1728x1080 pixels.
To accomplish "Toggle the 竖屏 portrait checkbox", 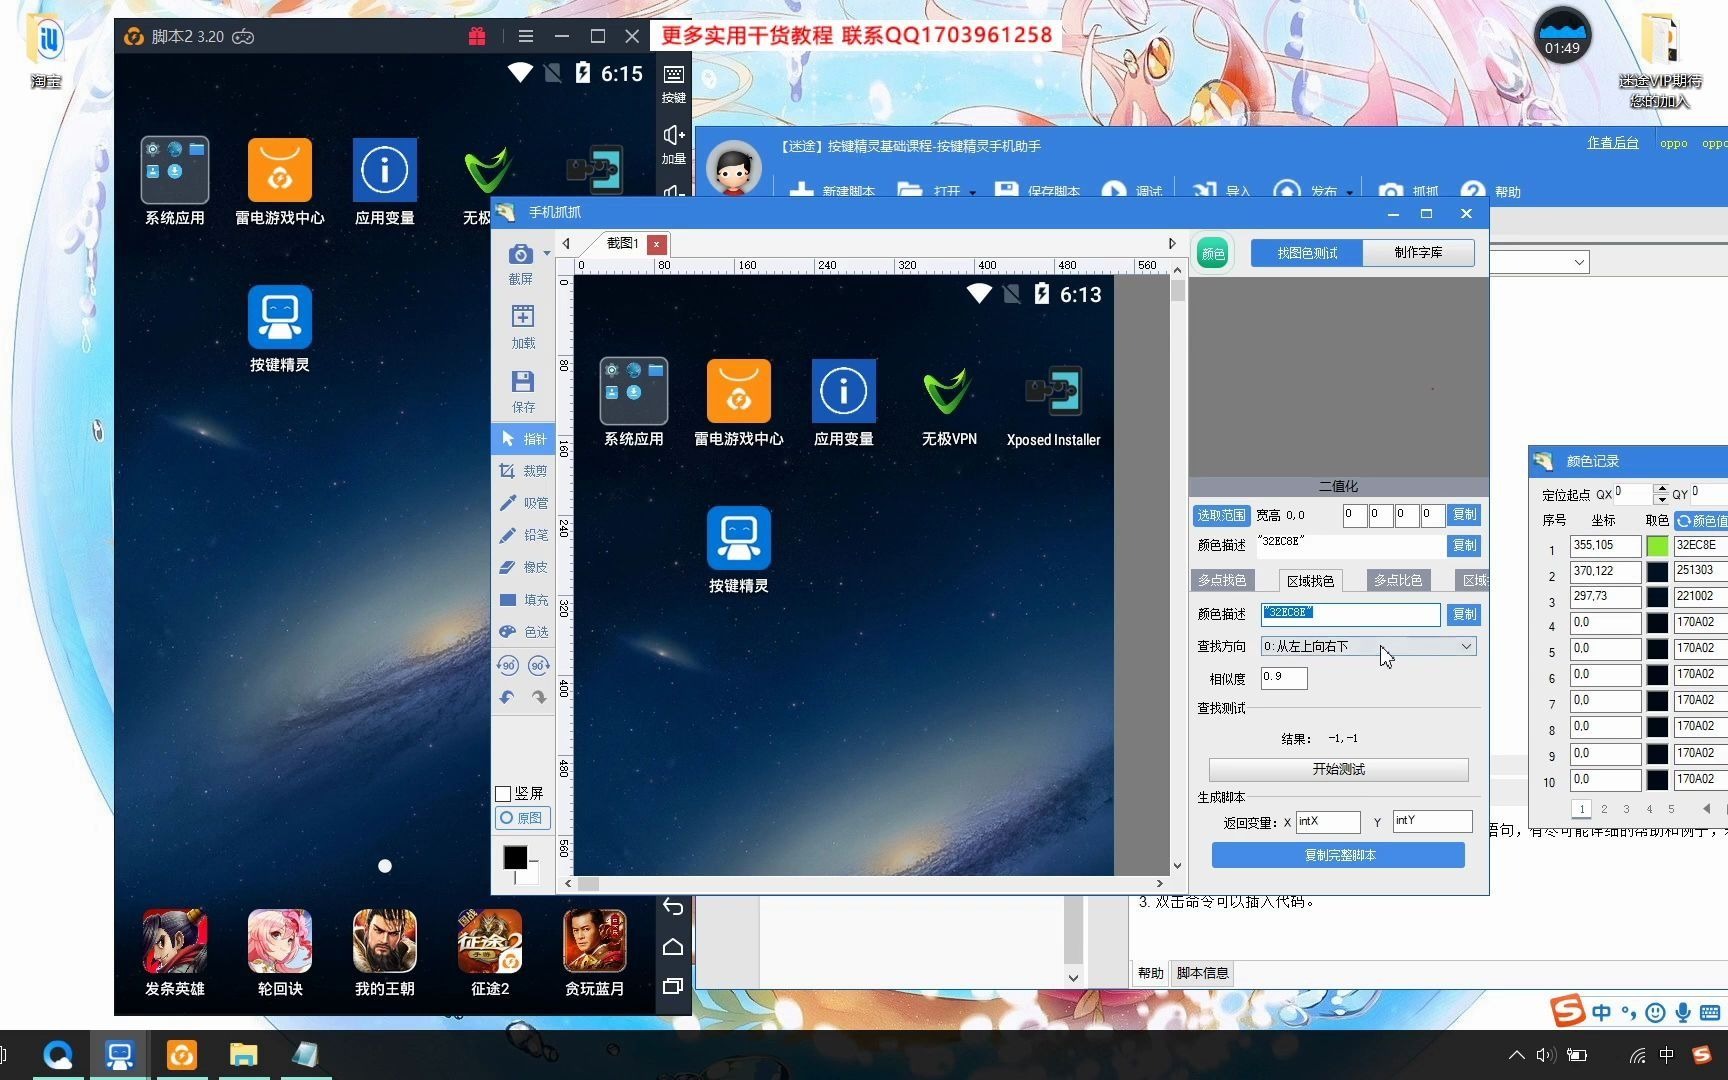I will (503, 793).
